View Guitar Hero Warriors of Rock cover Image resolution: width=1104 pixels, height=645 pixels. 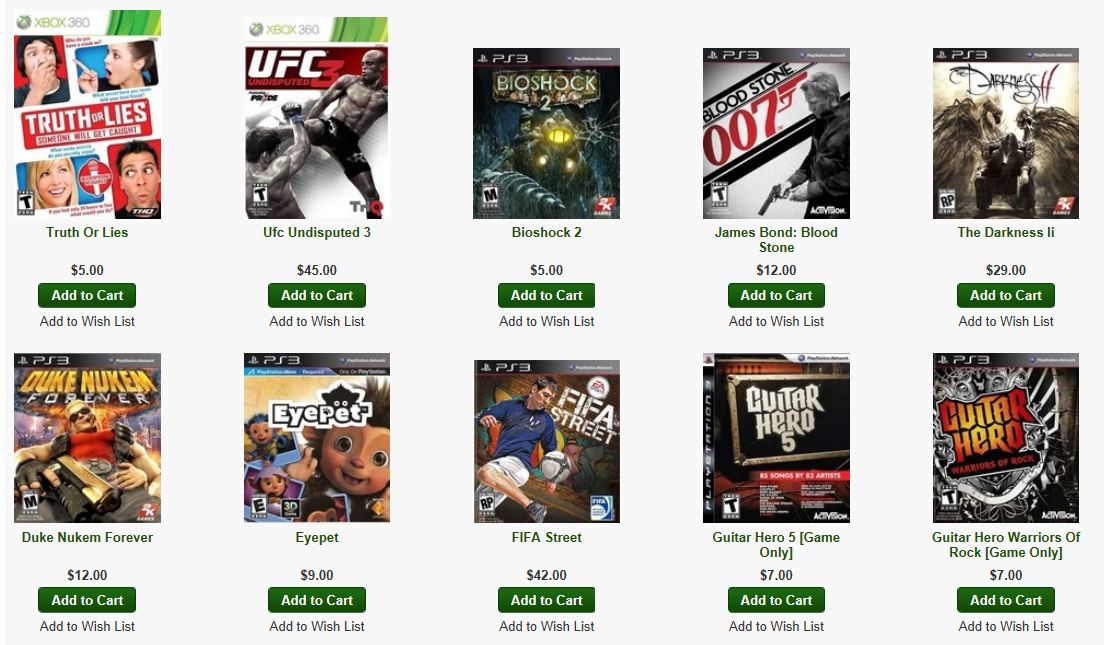pos(1005,438)
